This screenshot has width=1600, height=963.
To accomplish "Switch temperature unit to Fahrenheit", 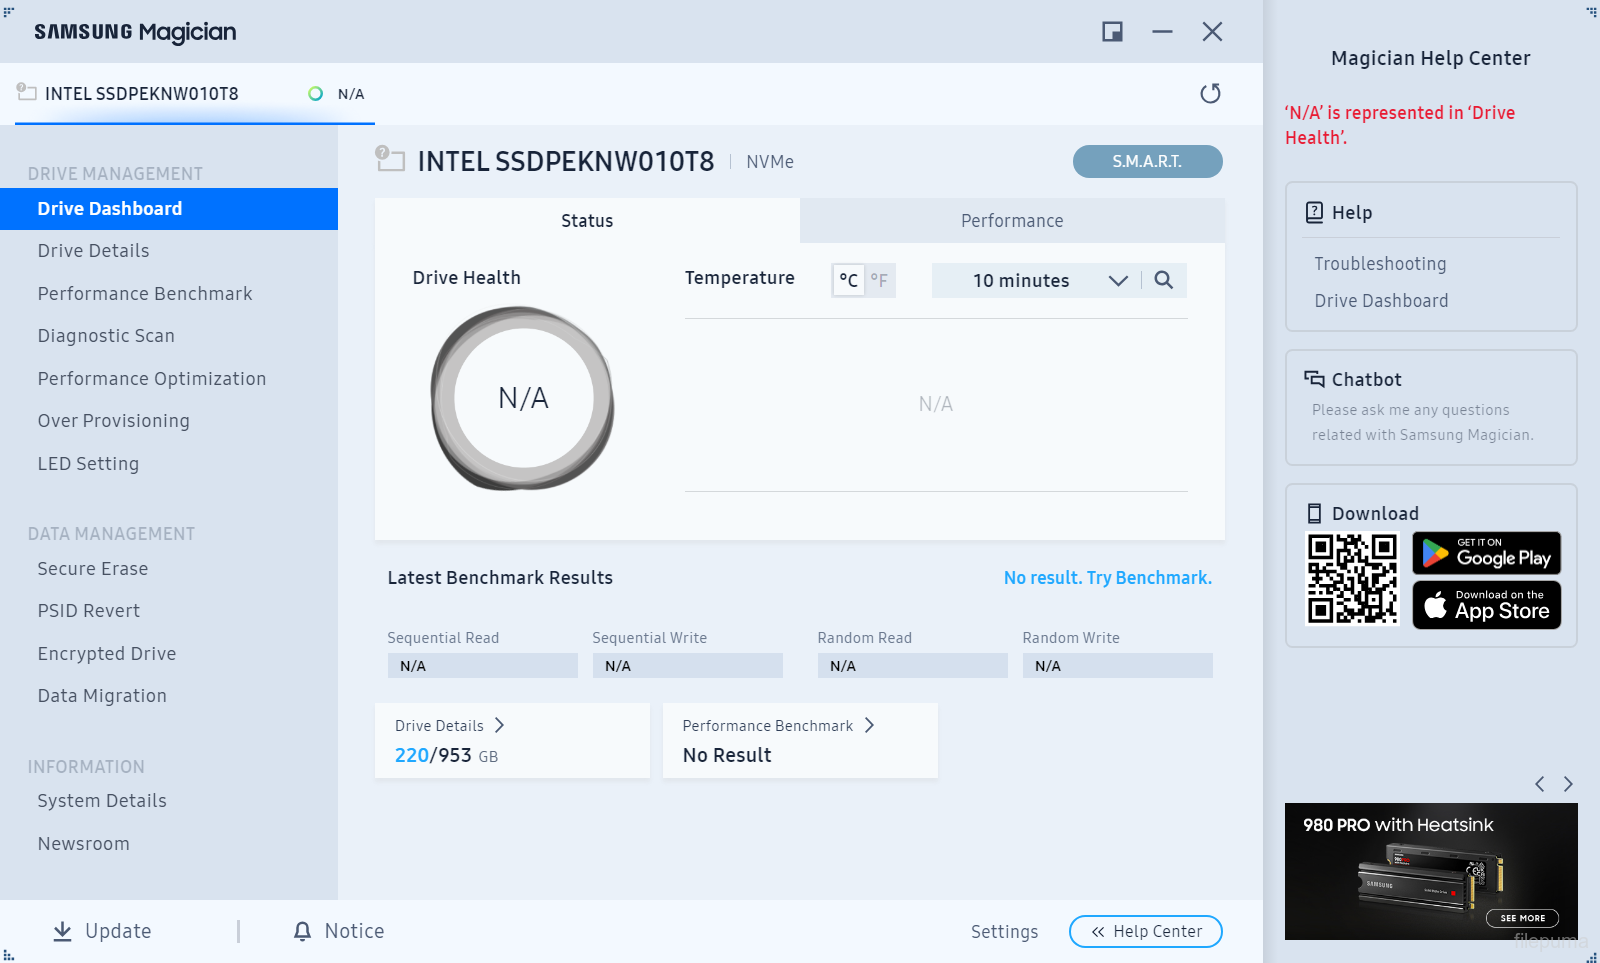I will (879, 280).
